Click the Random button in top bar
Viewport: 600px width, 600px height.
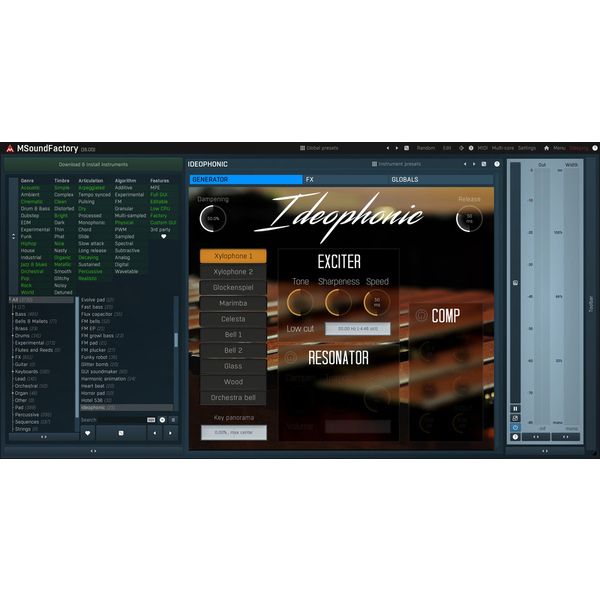tap(426, 148)
